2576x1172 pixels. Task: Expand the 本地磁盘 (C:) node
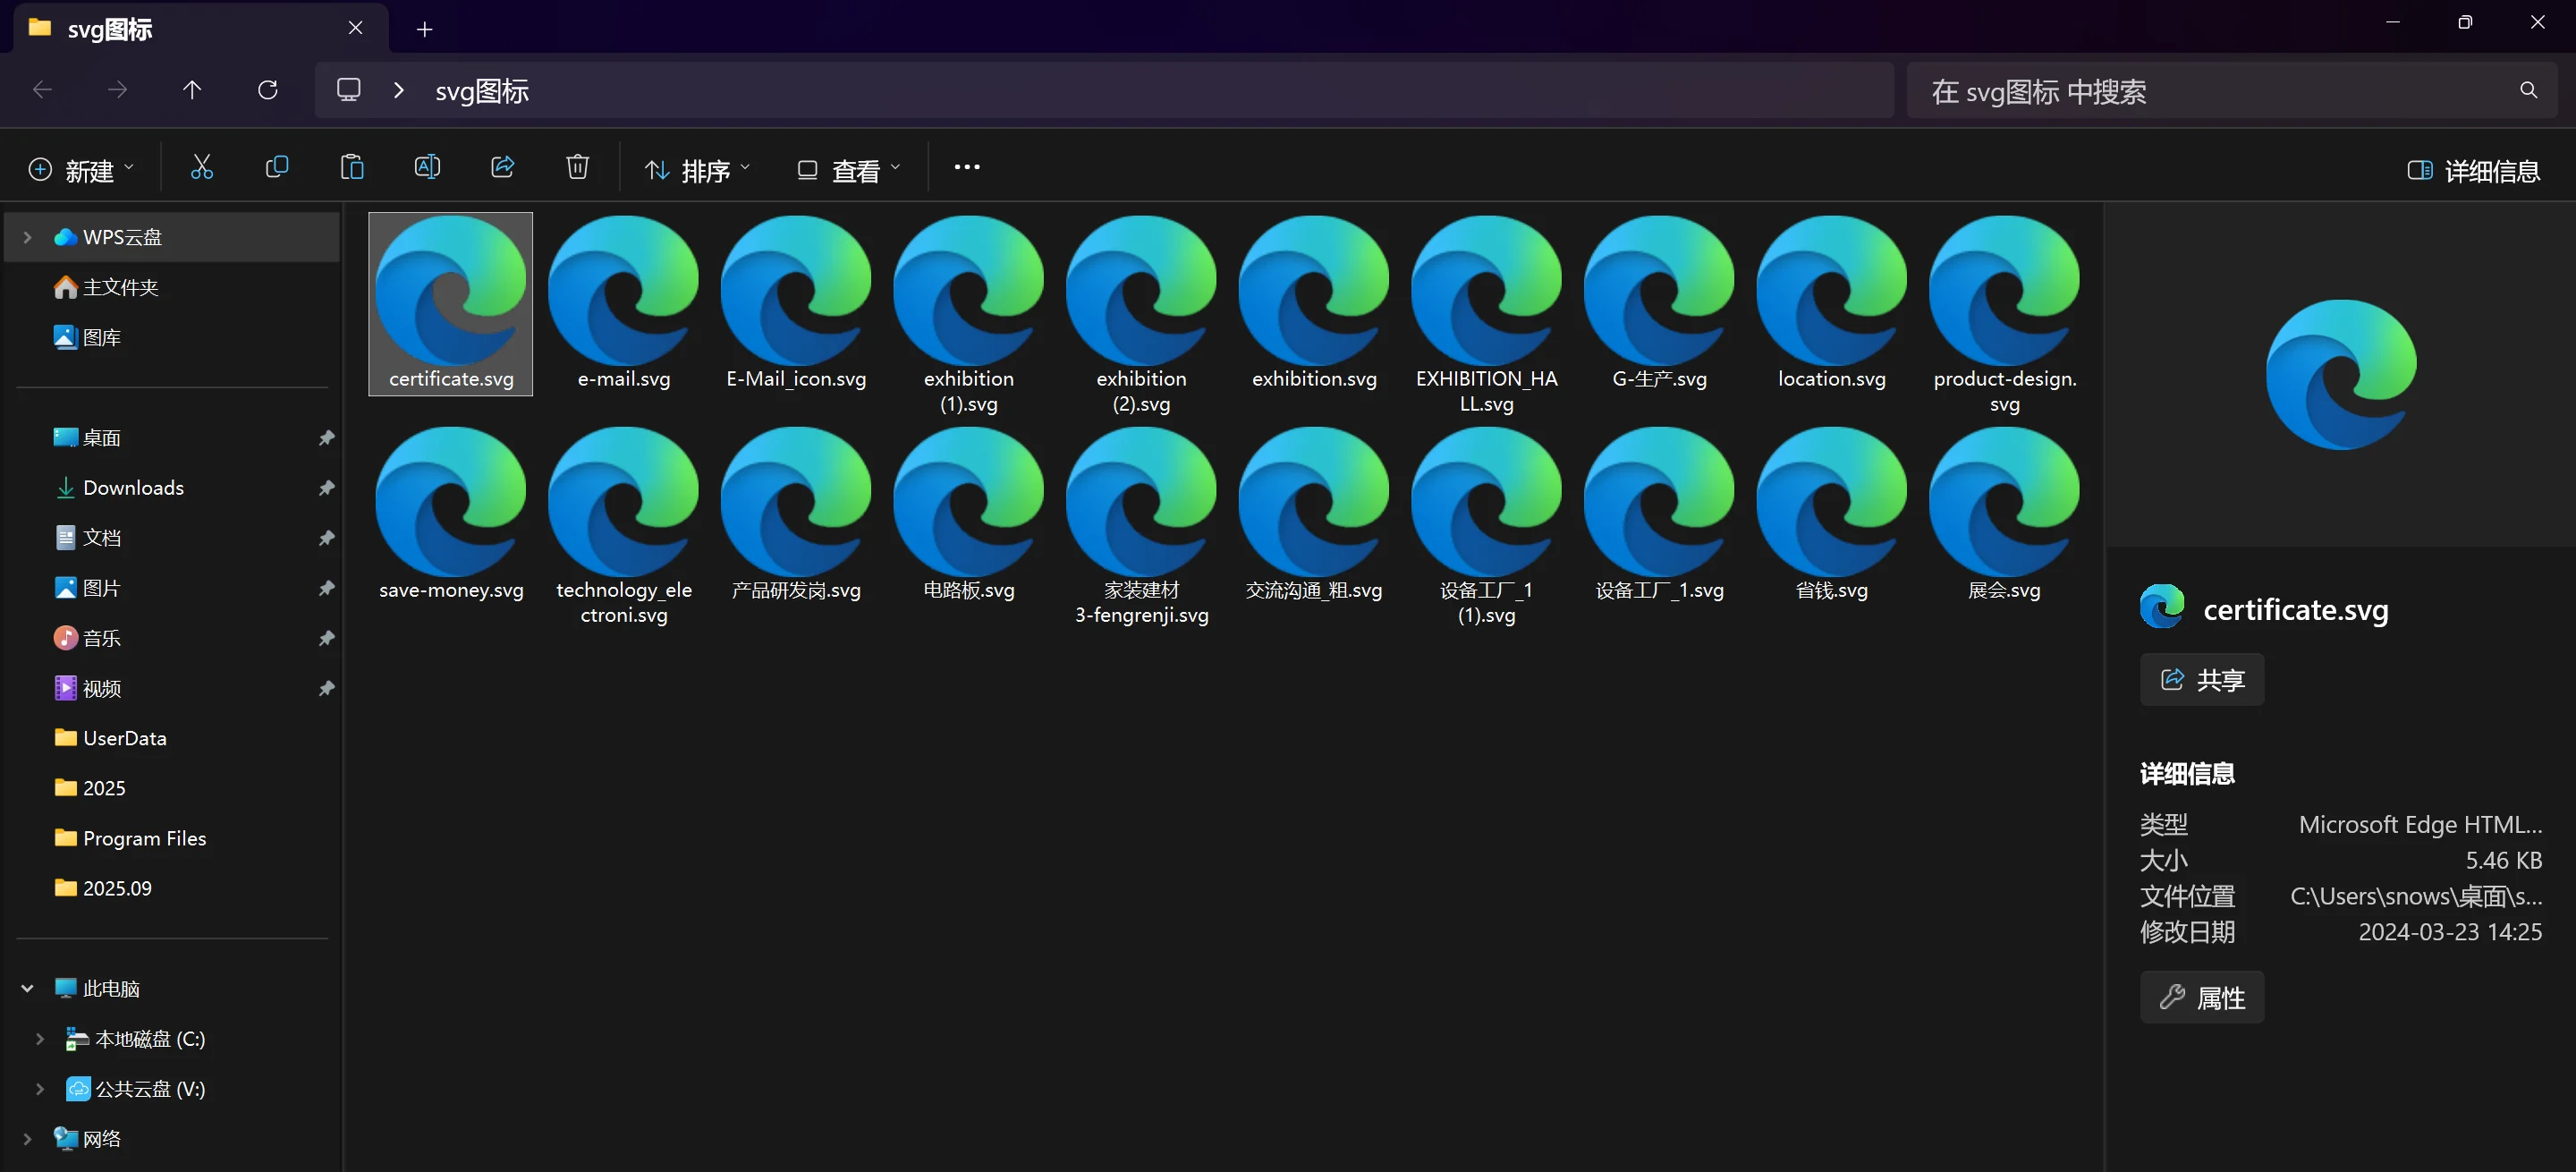40,1038
